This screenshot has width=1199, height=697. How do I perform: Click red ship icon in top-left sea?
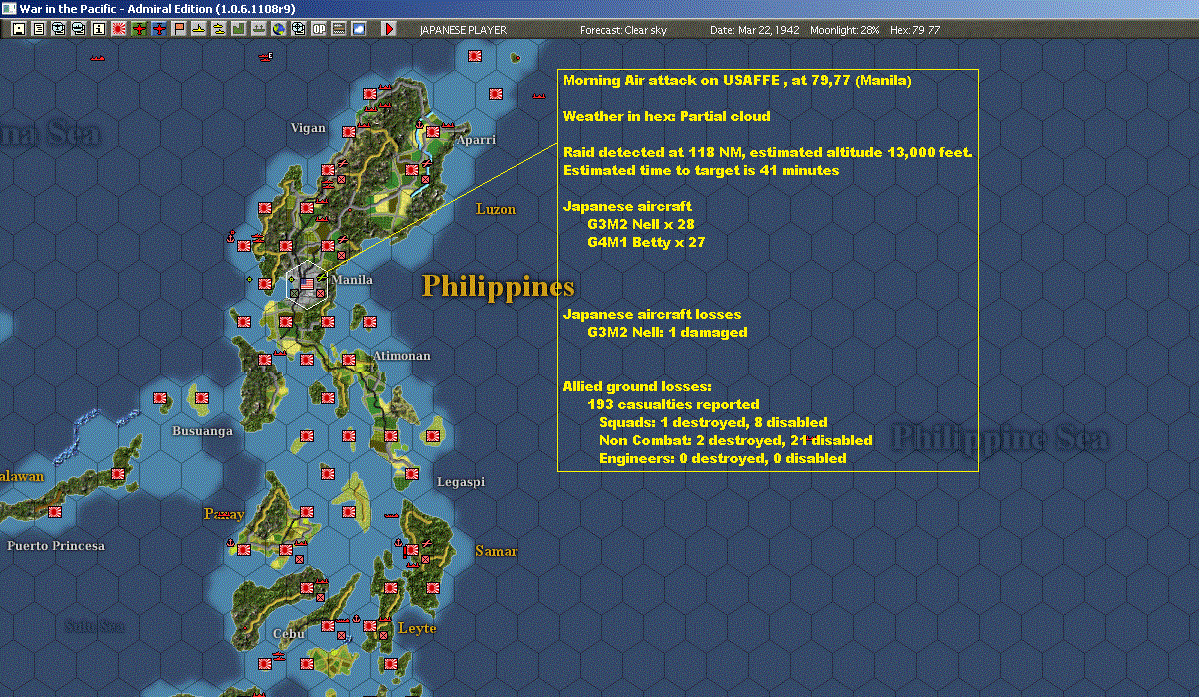pos(97,57)
